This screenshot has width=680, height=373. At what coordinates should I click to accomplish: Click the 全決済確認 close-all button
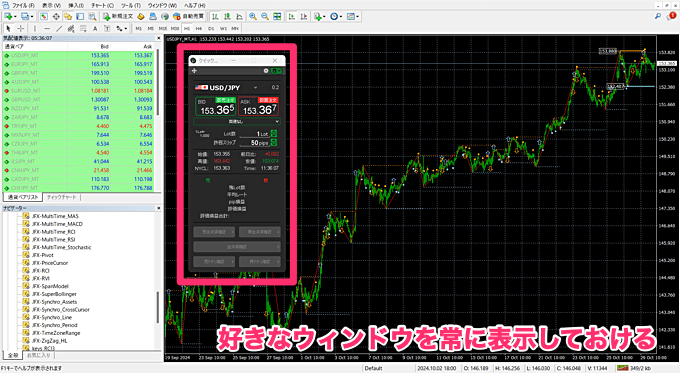point(237,247)
